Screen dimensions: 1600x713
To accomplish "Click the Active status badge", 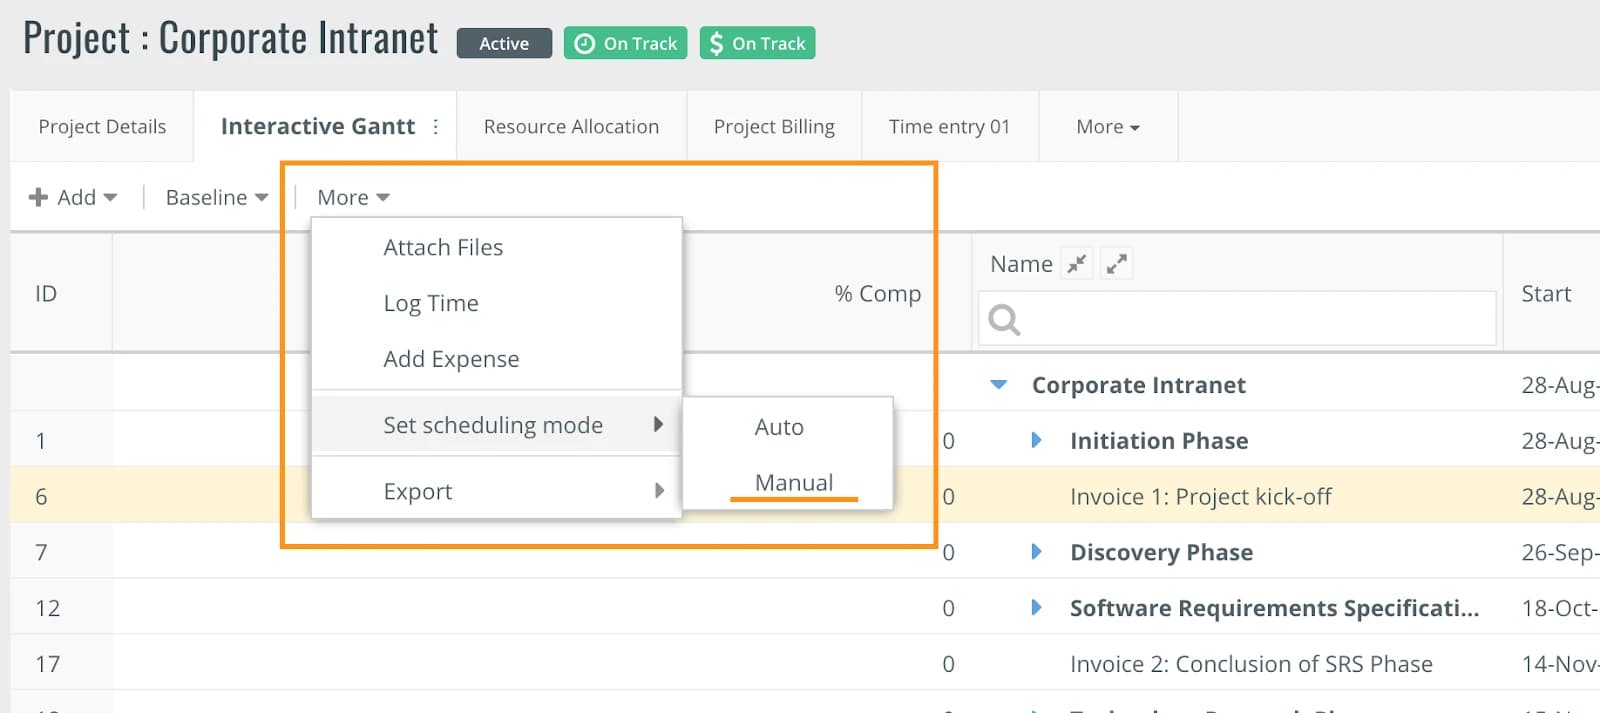I will [504, 43].
